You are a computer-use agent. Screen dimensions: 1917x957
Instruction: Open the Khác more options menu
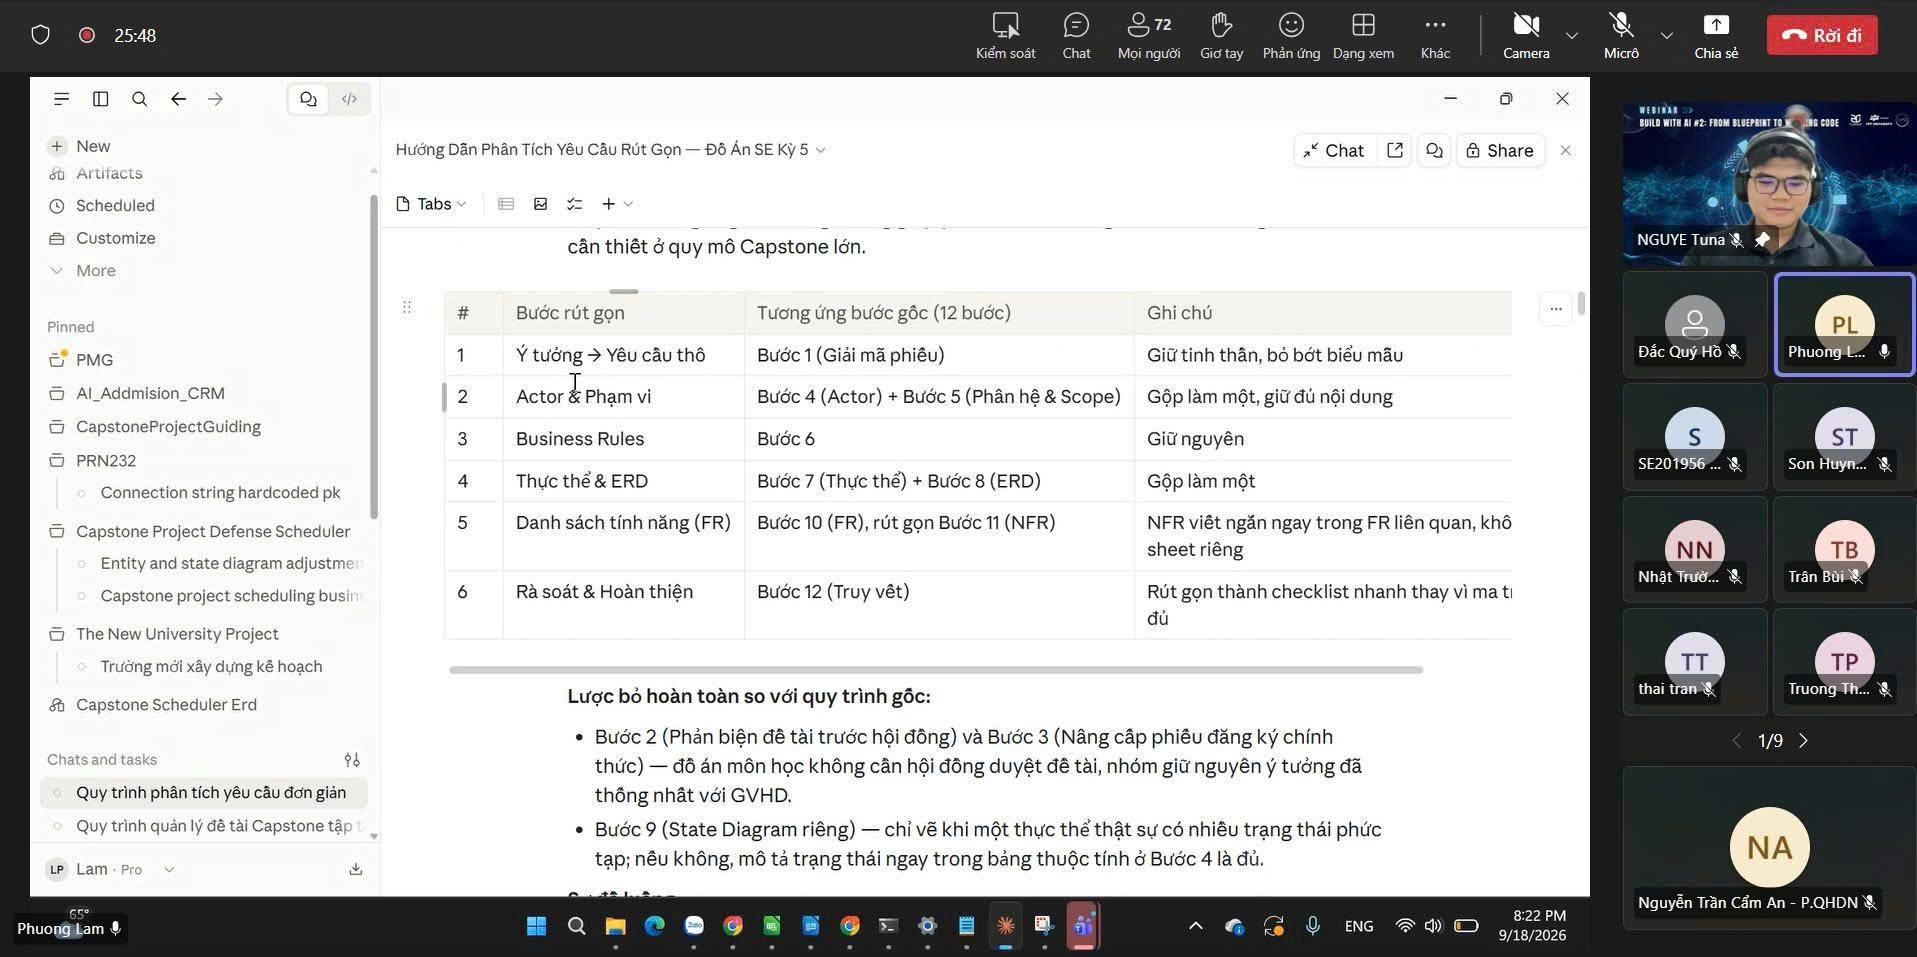tap(1435, 35)
